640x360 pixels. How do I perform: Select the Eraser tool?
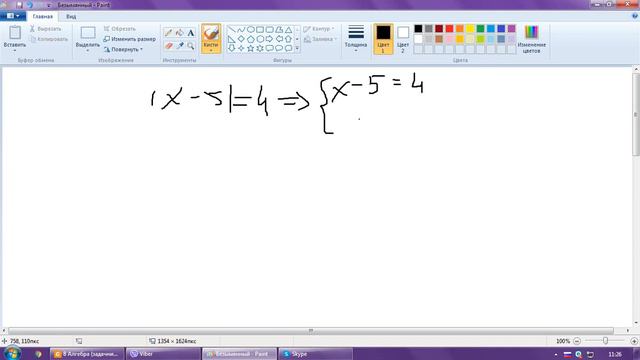tap(169, 46)
